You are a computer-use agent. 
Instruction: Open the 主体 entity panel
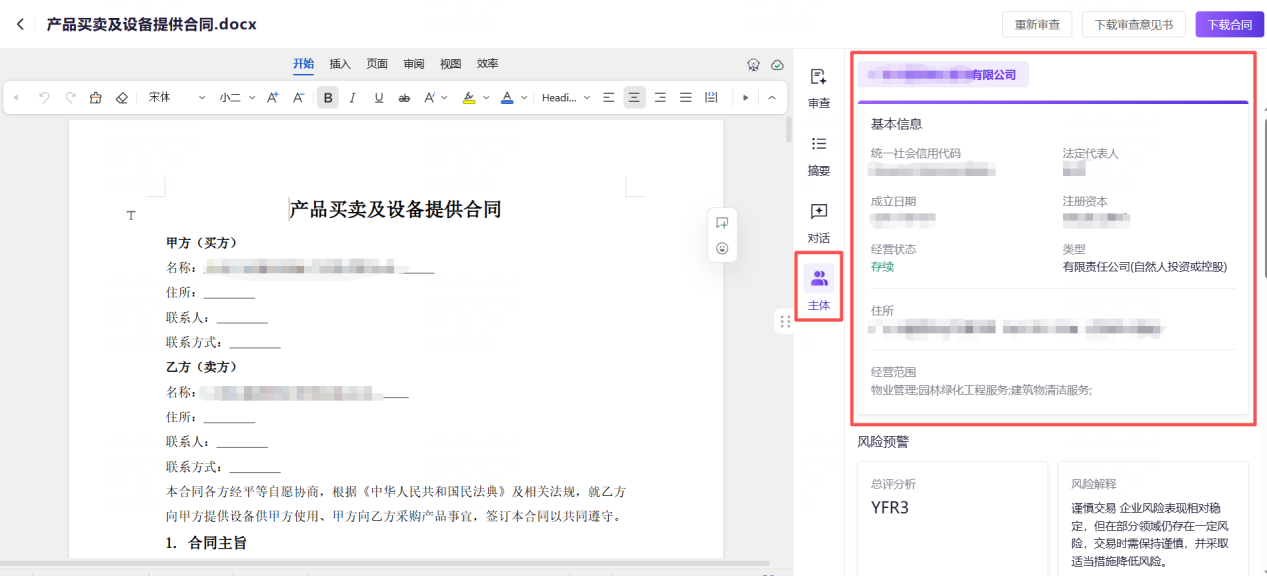coord(819,290)
